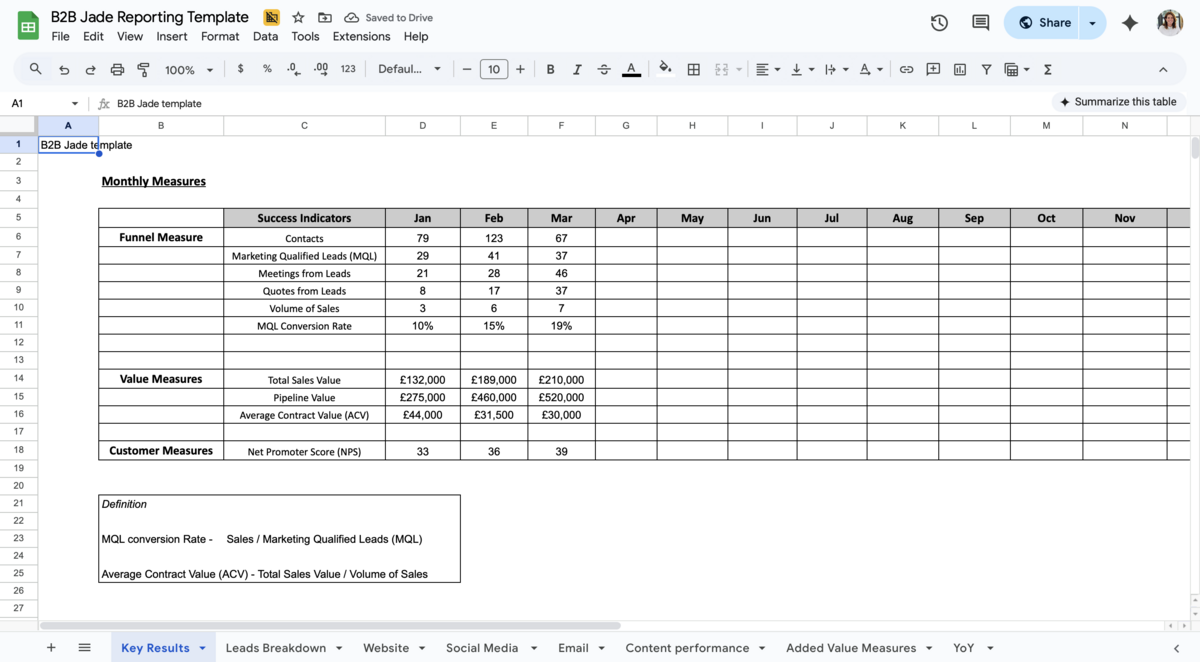Go to Google Sheets home icon
The width and height of the screenshot is (1200, 662).
click(x=28, y=25)
